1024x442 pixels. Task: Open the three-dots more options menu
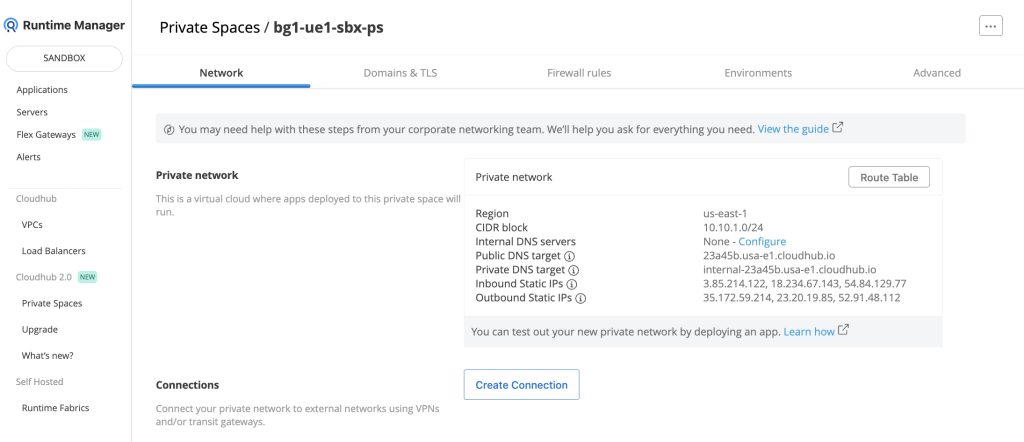tap(990, 26)
